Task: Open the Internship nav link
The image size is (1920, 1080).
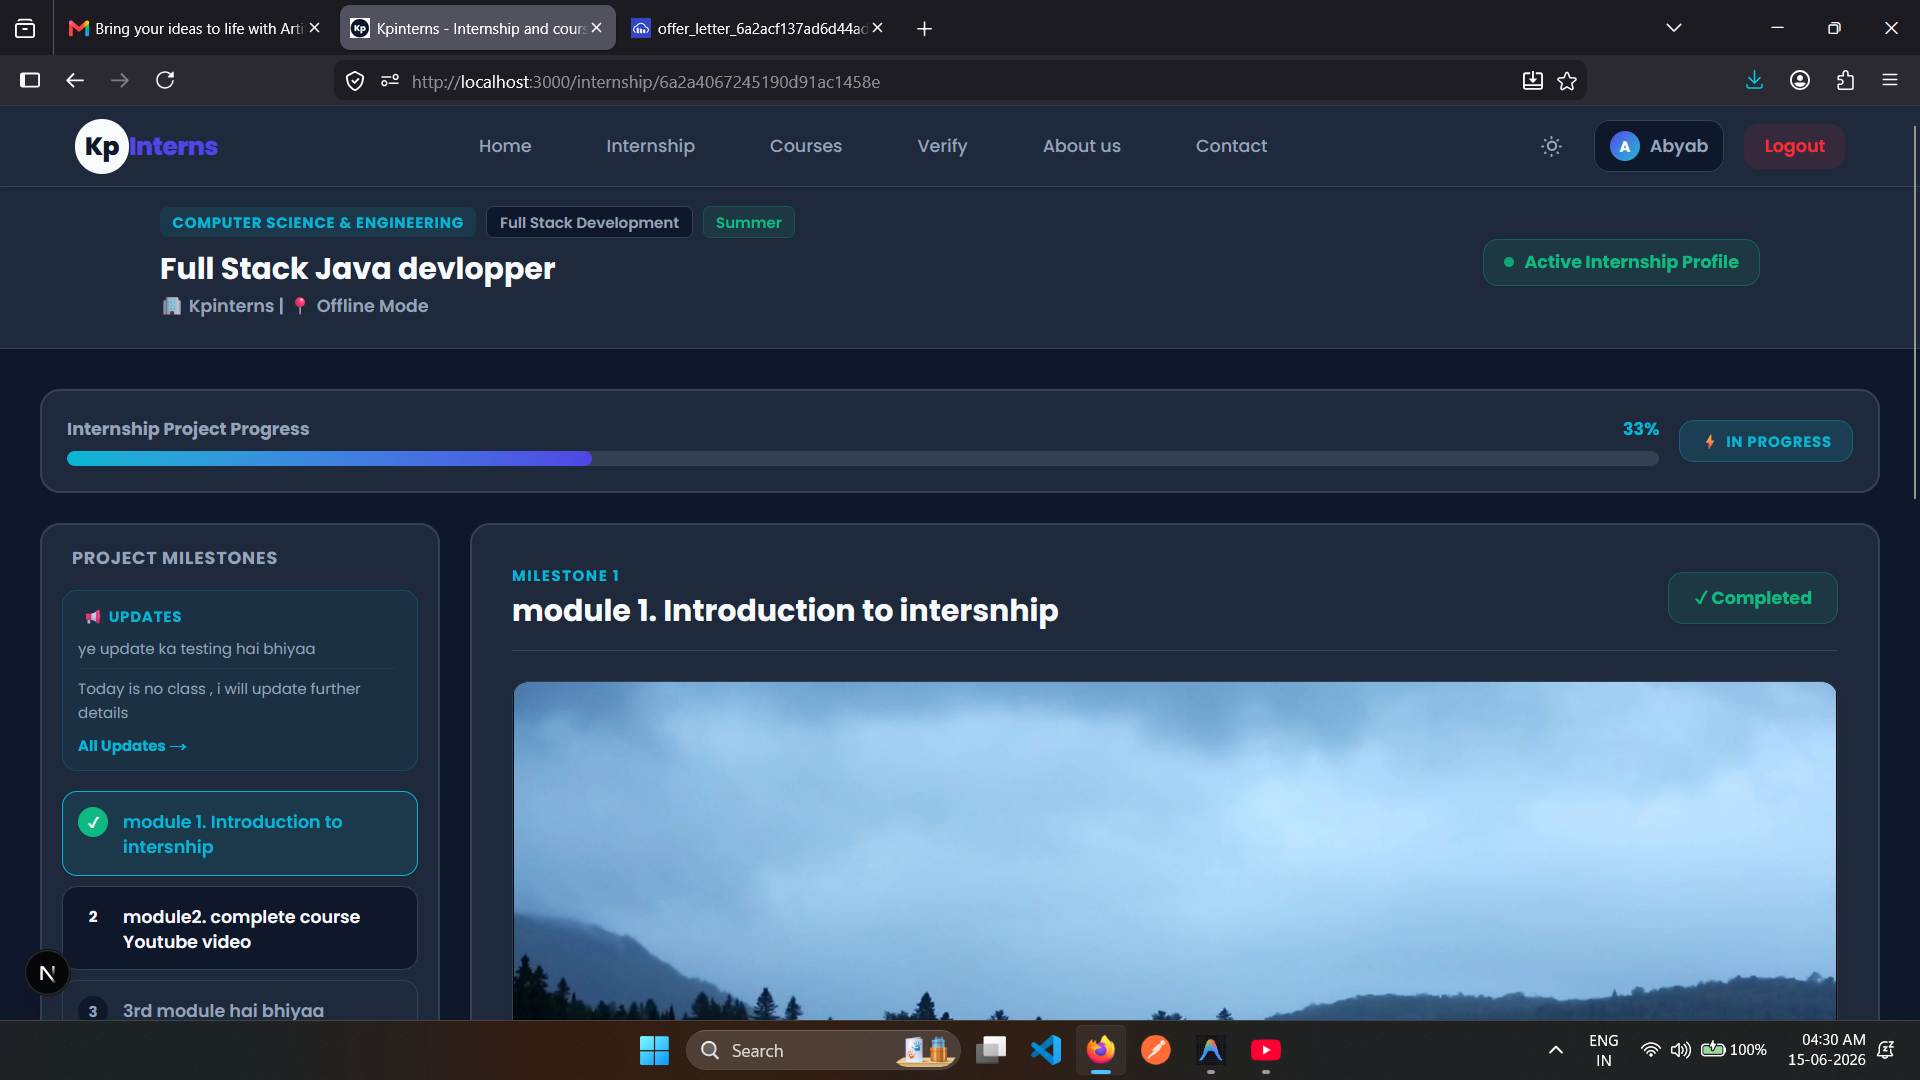Action: (x=650, y=146)
